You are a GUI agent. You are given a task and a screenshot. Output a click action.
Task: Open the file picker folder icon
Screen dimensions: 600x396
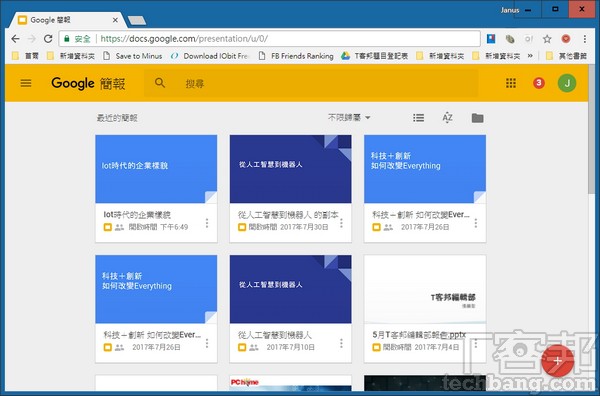(x=477, y=118)
